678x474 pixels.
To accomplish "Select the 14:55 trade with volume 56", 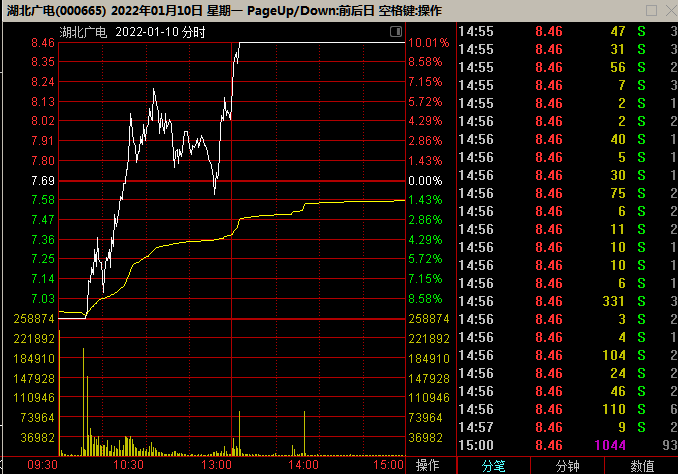I will click(x=567, y=67).
